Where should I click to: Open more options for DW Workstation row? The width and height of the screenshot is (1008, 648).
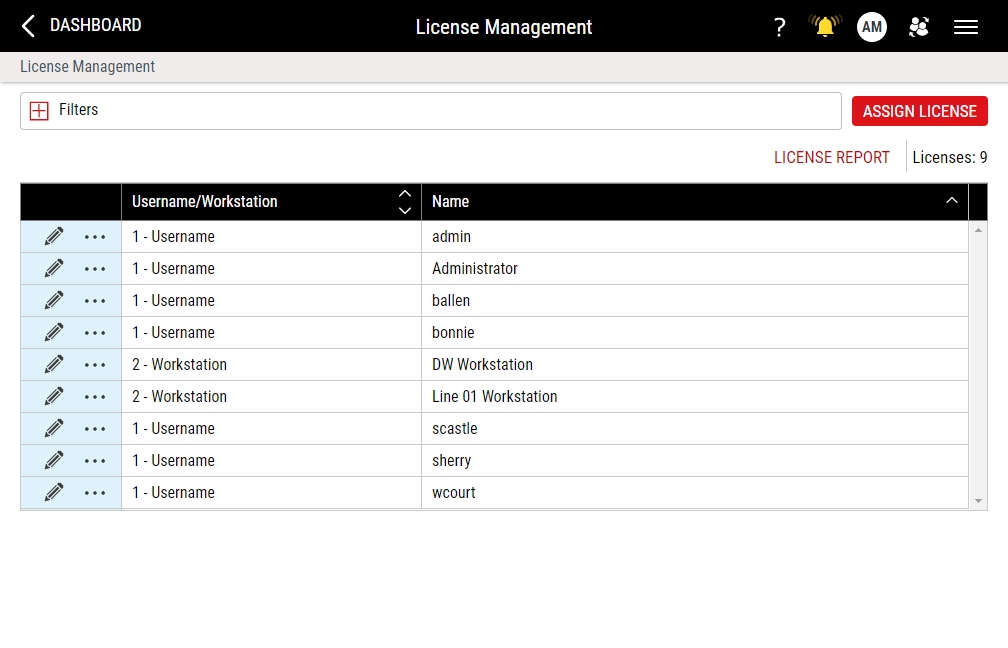click(95, 365)
